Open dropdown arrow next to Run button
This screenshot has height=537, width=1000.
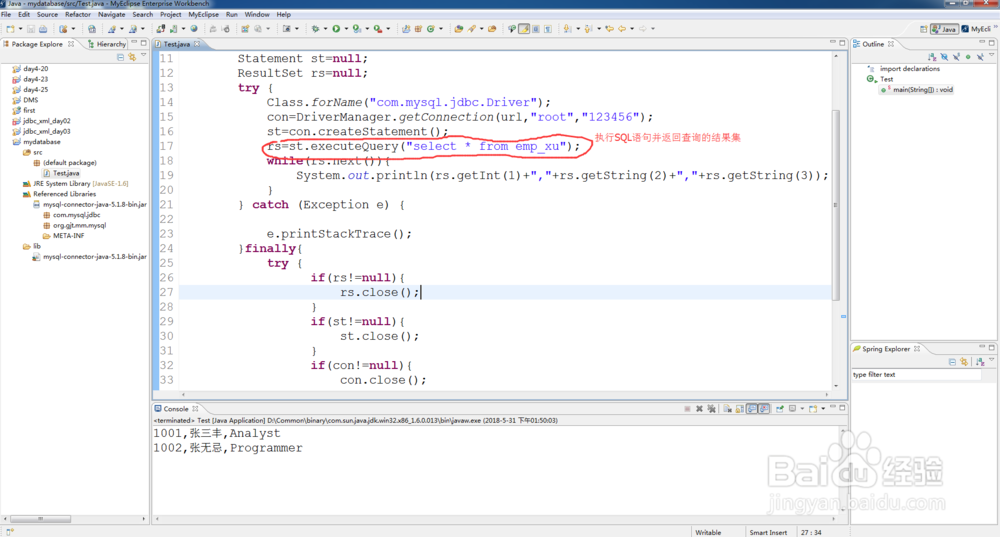coord(346,29)
